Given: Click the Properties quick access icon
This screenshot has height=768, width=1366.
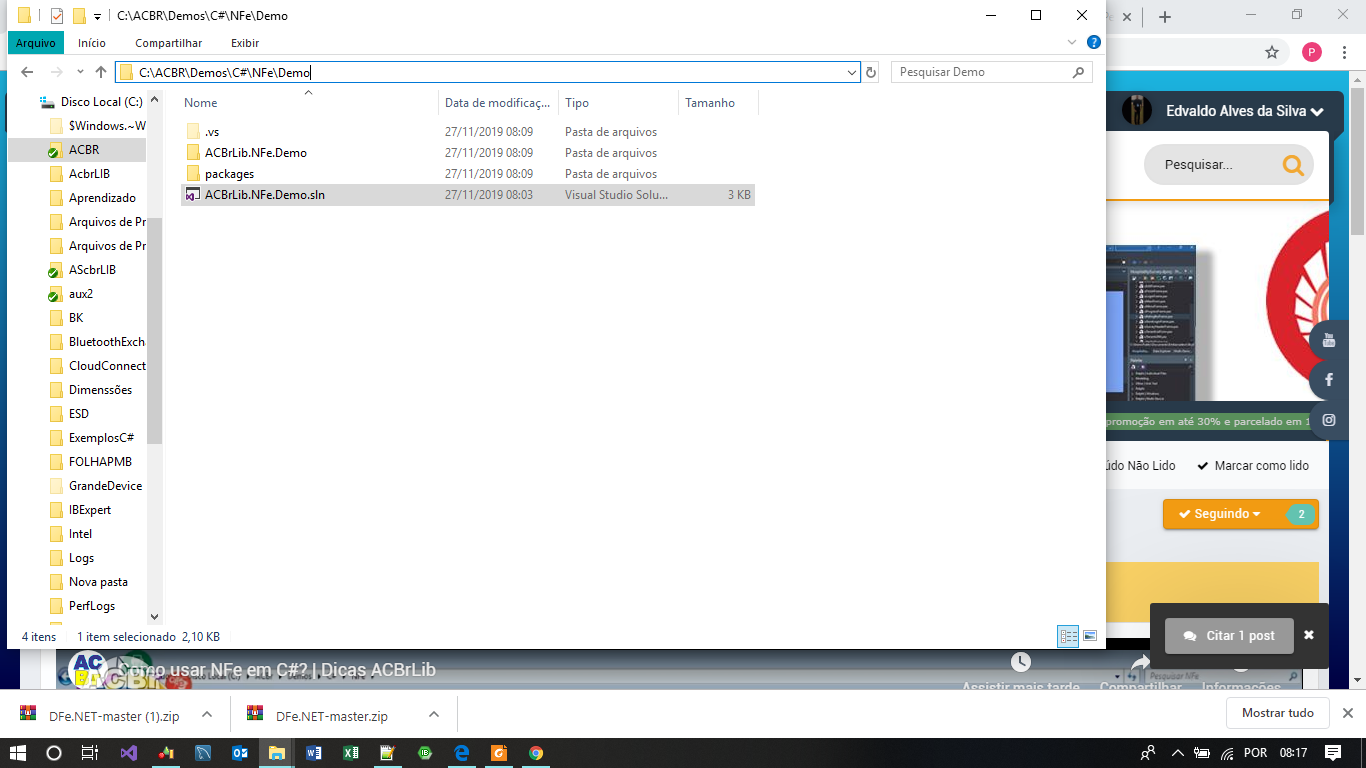Looking at the screenshot, I should pos(57,16).
